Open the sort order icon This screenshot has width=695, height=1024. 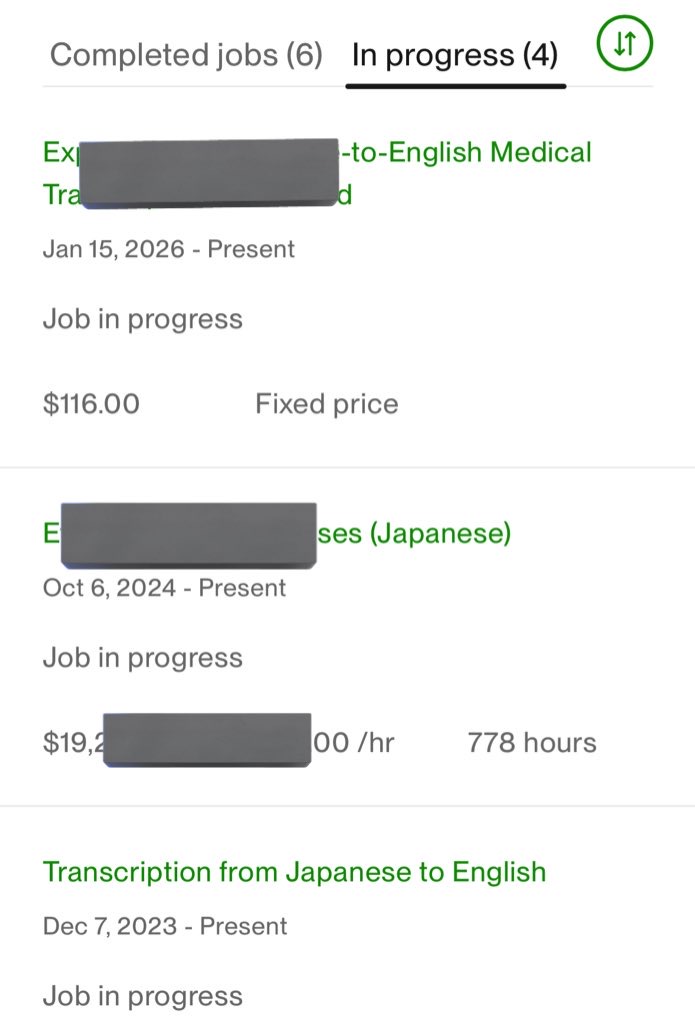(624, 45)
